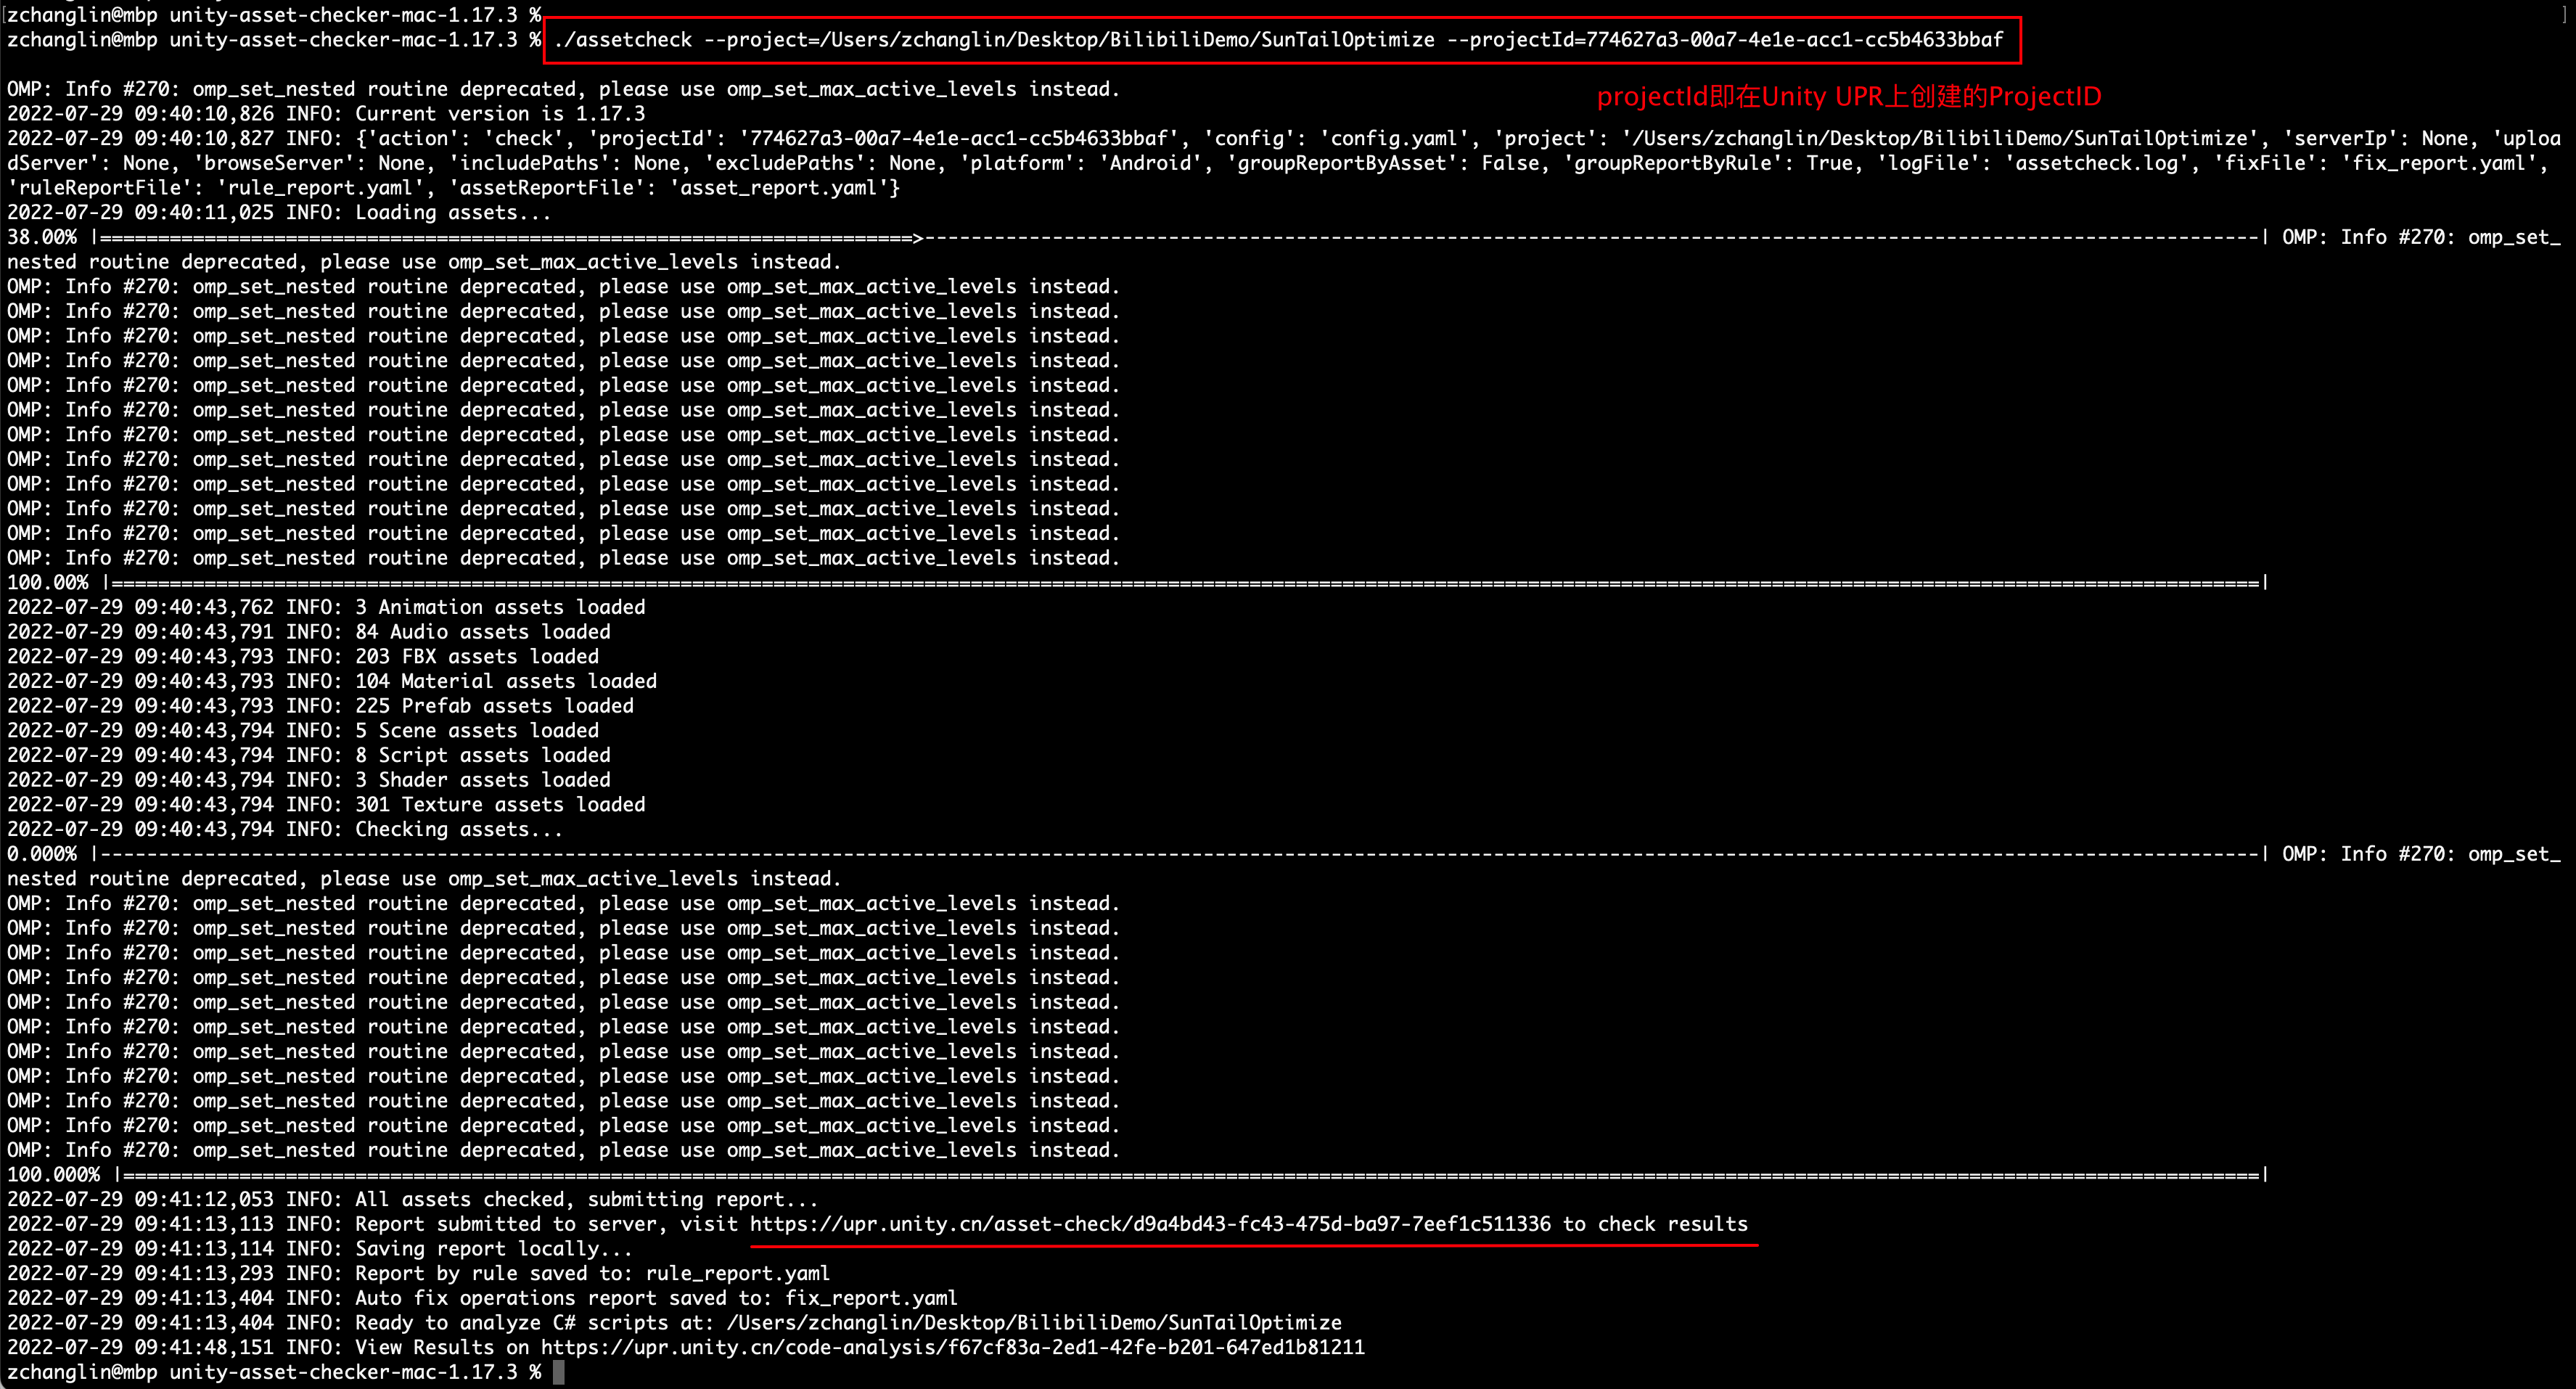
Task: Click the 'Current version is 1.17.3' line
Action: pyautogui.click(x=500, y=114)
